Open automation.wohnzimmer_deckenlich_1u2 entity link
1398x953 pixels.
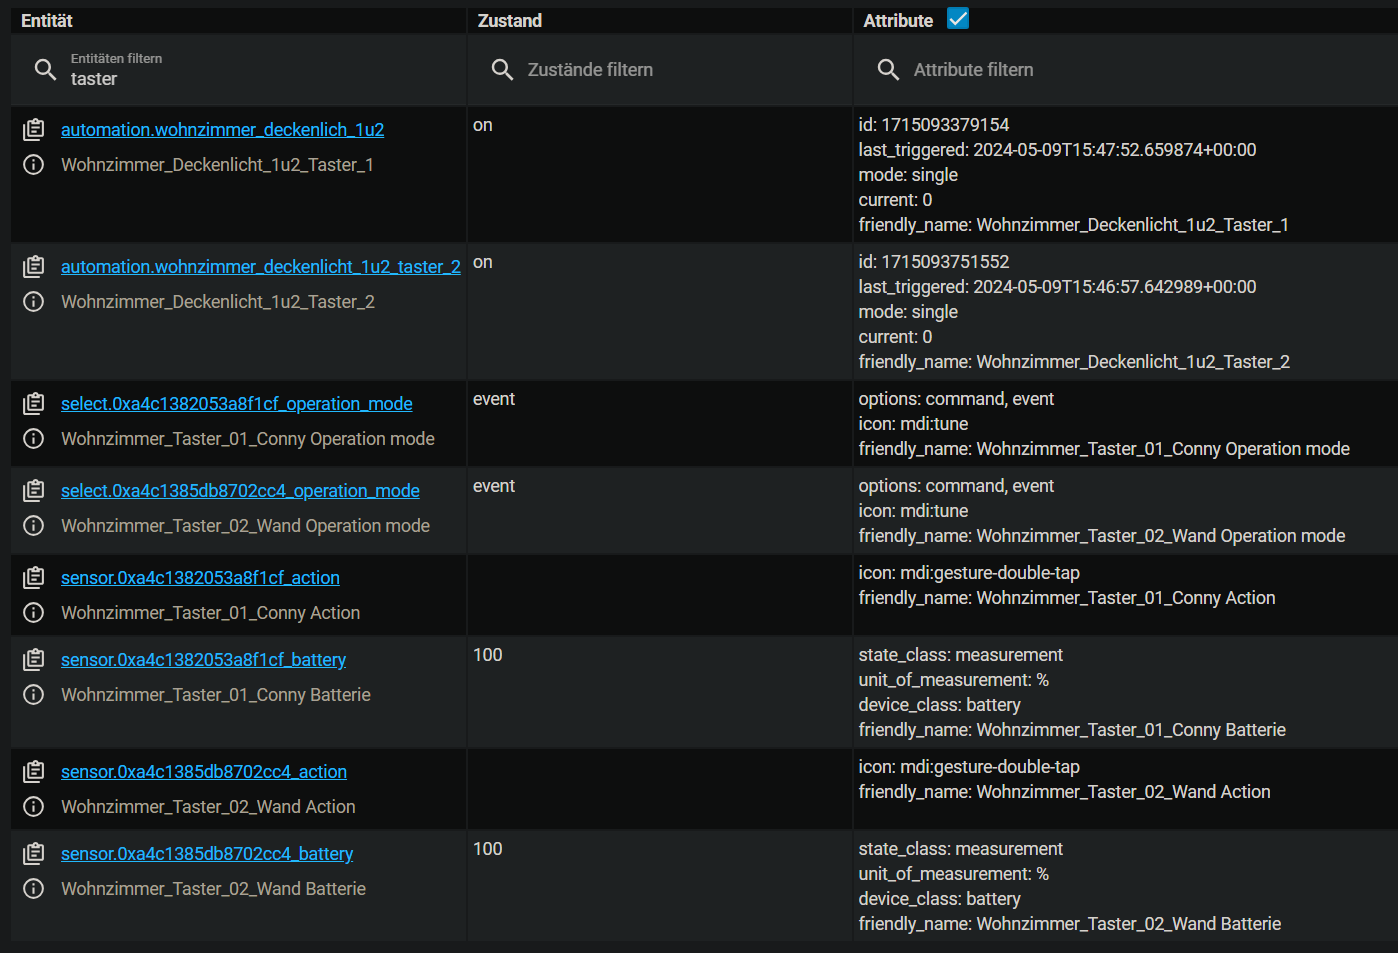(222, 130)
